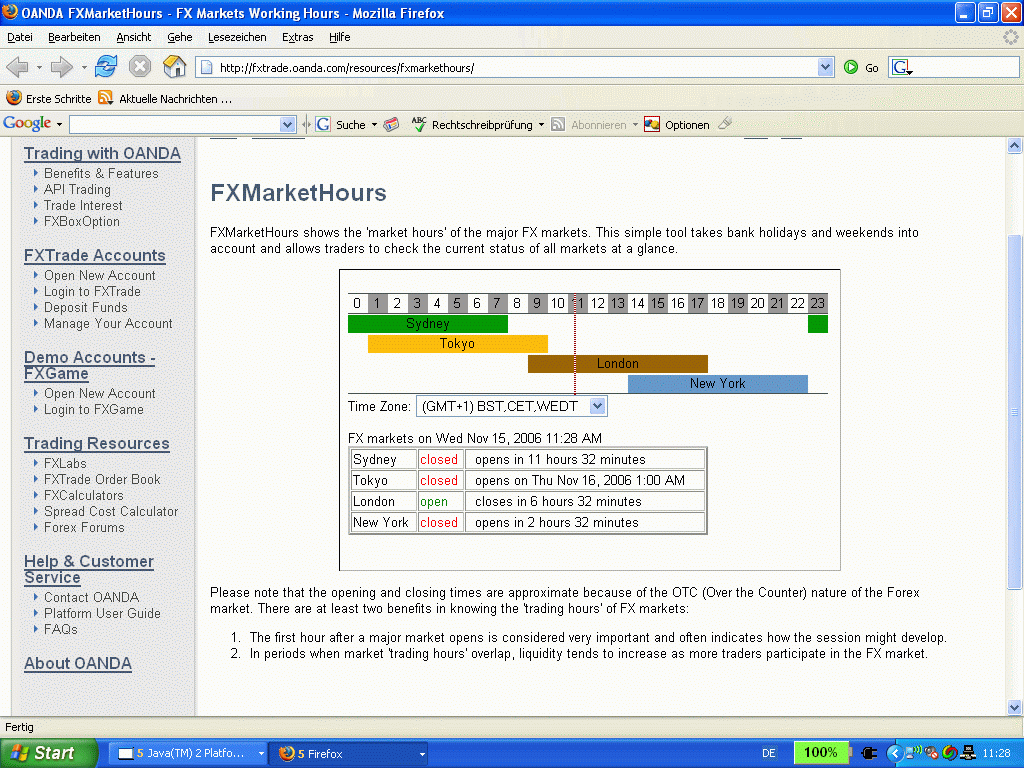Go to the Spread Cost Calculator link
This screenshot has width=1024, height=768.
111,511
